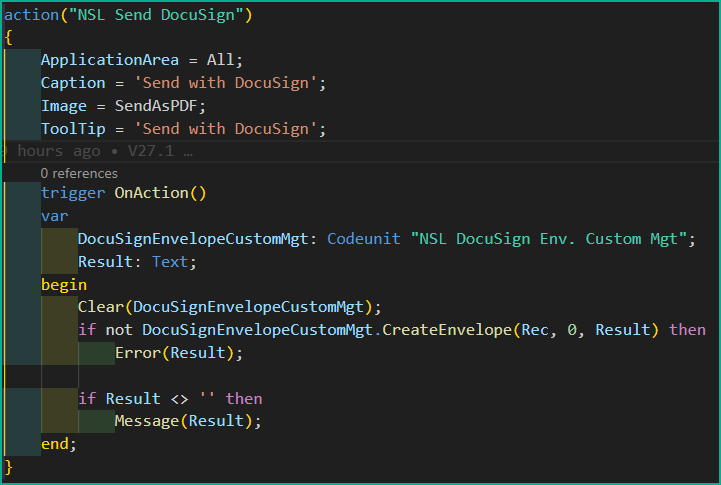Click the git blame annotation 'hours ago • V27.1'
Screen dimensions: 721x485
(96, 151)
